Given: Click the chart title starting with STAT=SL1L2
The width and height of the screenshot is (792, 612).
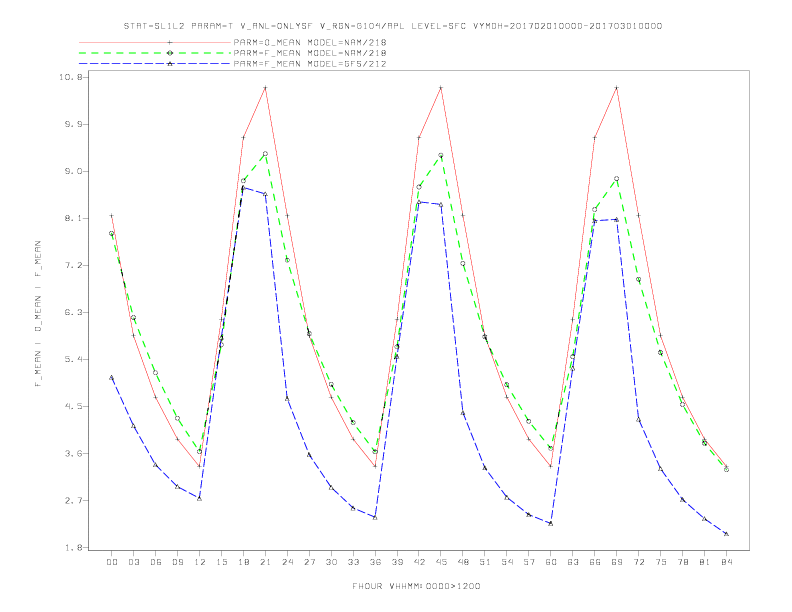Looking at the screenshot, I should click(x=393, y=26).
